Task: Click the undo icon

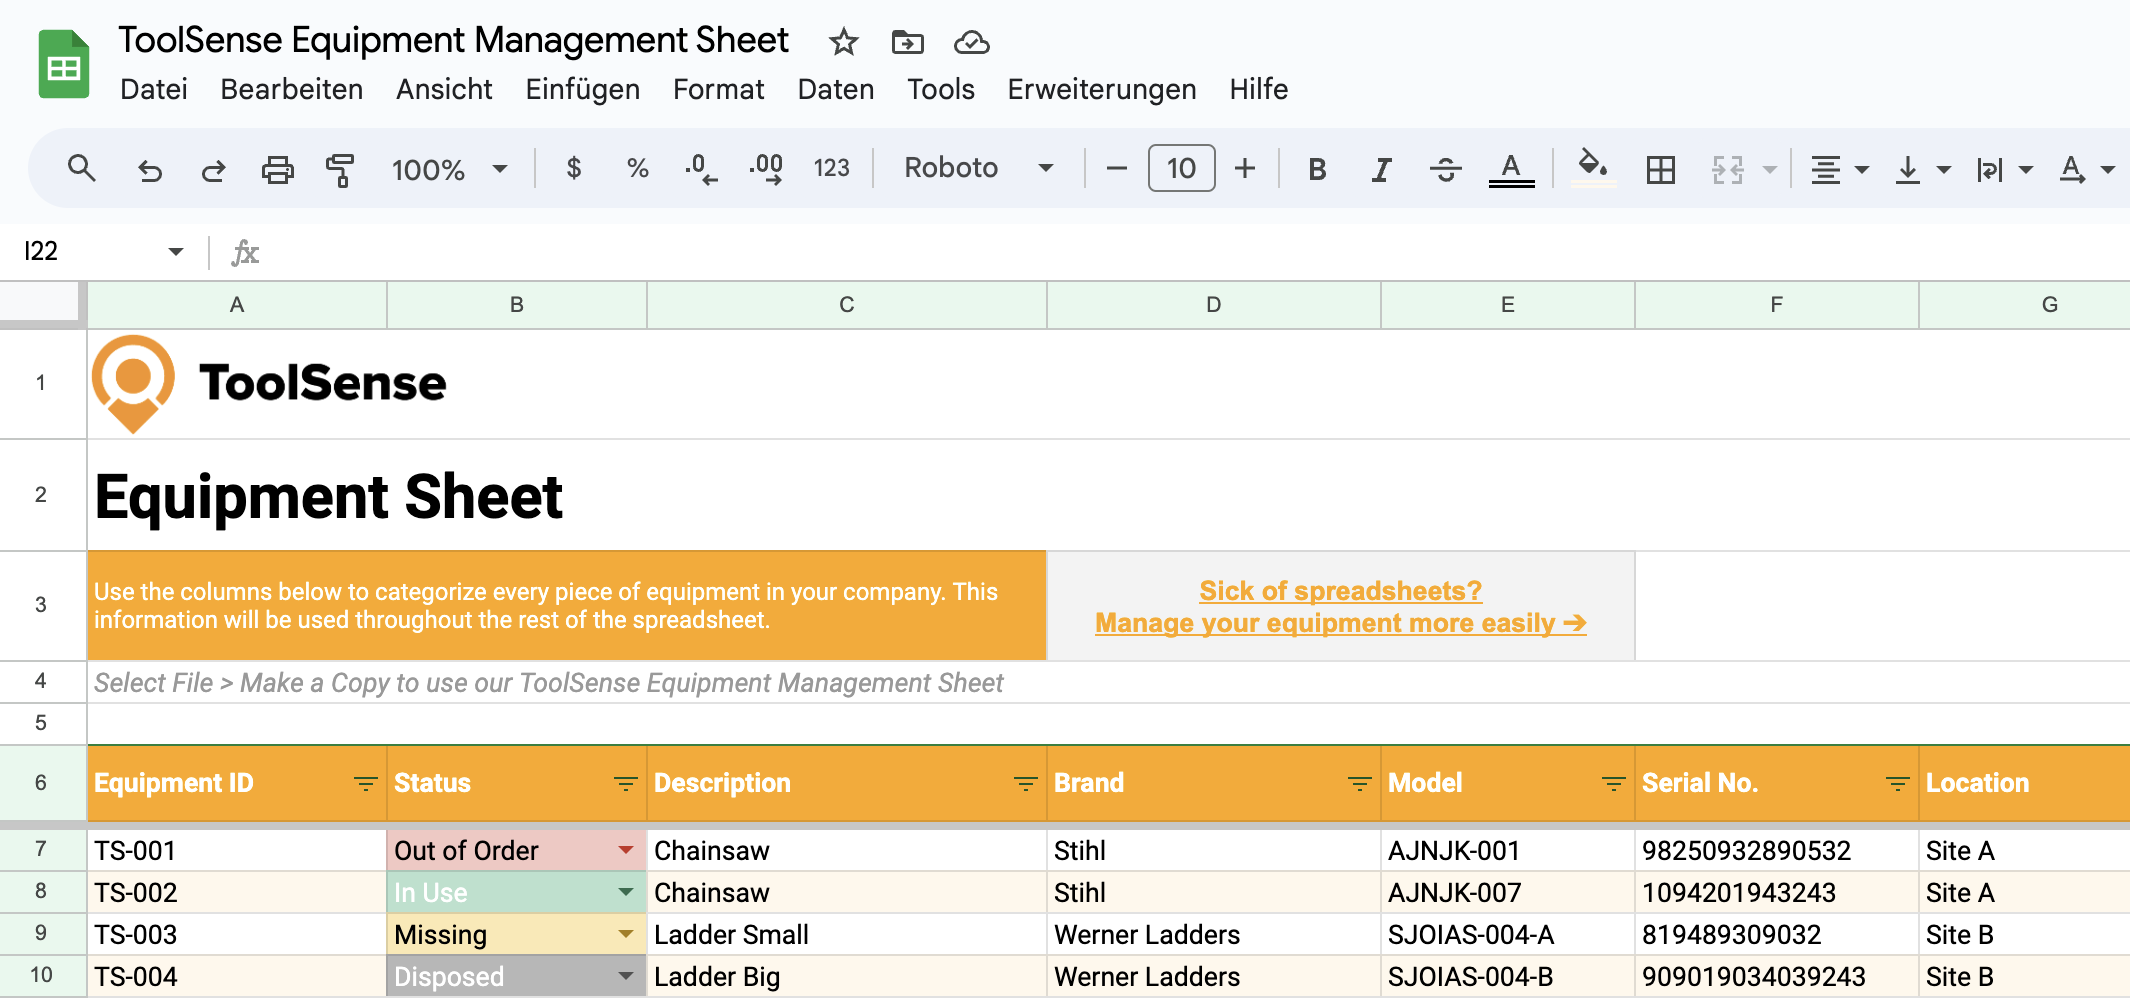Action: pos(150,169)
